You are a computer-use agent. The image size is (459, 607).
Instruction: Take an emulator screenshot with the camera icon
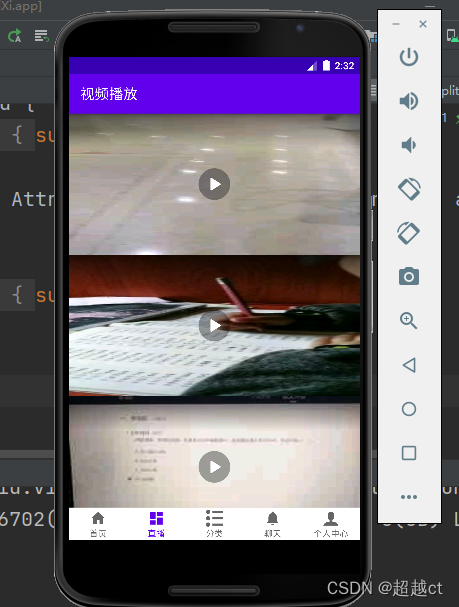tap(409, 276)
